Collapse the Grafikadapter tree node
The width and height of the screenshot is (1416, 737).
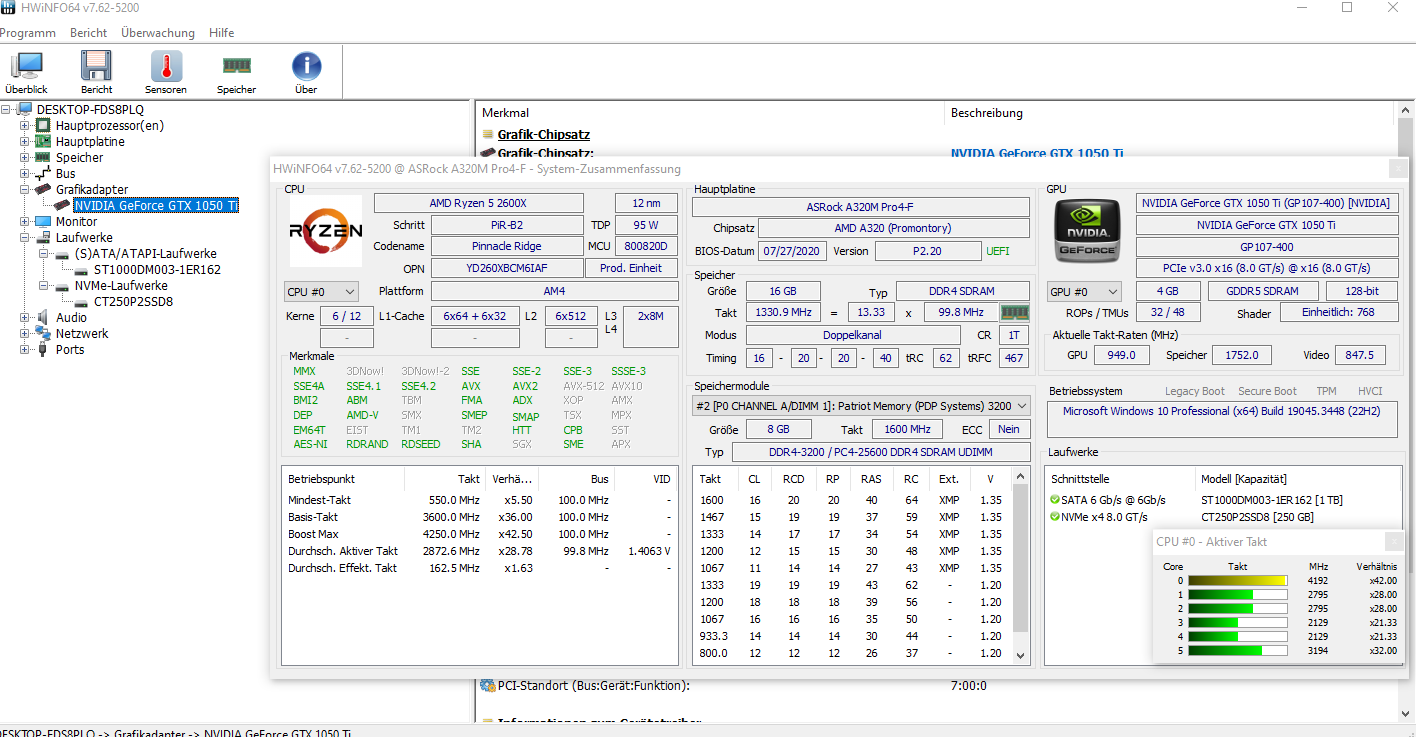pyautogui.click(x=25, y=190)
